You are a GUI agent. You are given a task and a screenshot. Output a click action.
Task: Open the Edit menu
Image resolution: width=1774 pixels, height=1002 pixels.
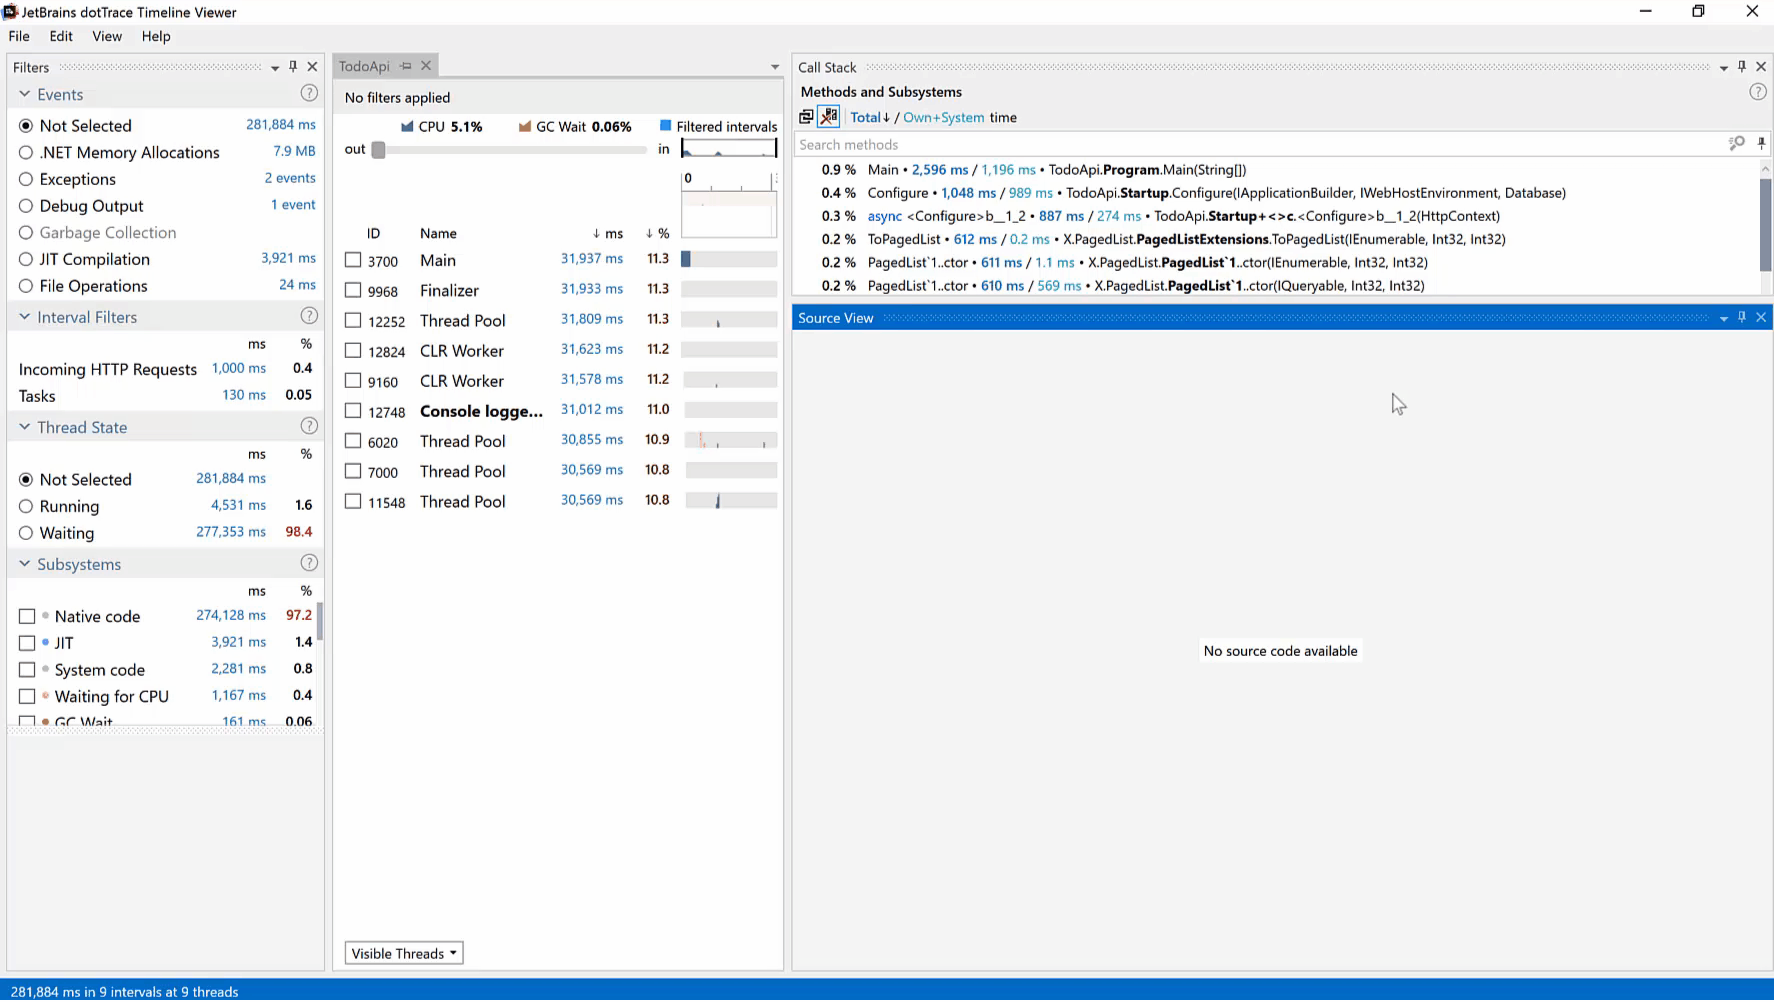click(x=61, y=36)
